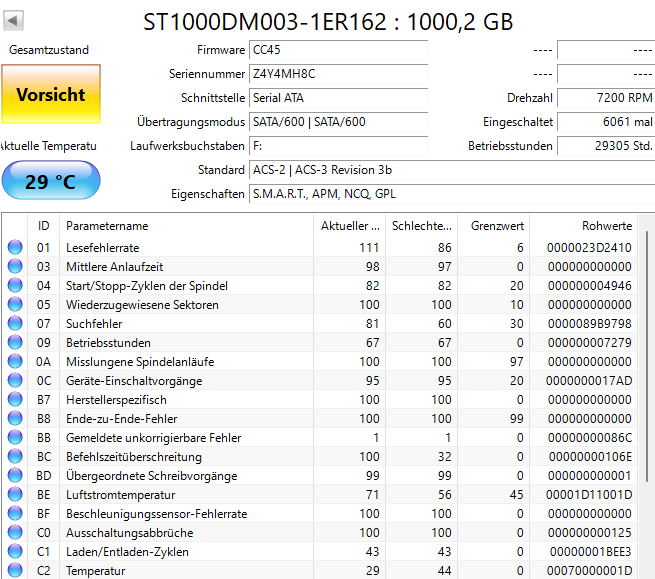Select Luftstromtemperatur parameter name

tap(121, 495)
